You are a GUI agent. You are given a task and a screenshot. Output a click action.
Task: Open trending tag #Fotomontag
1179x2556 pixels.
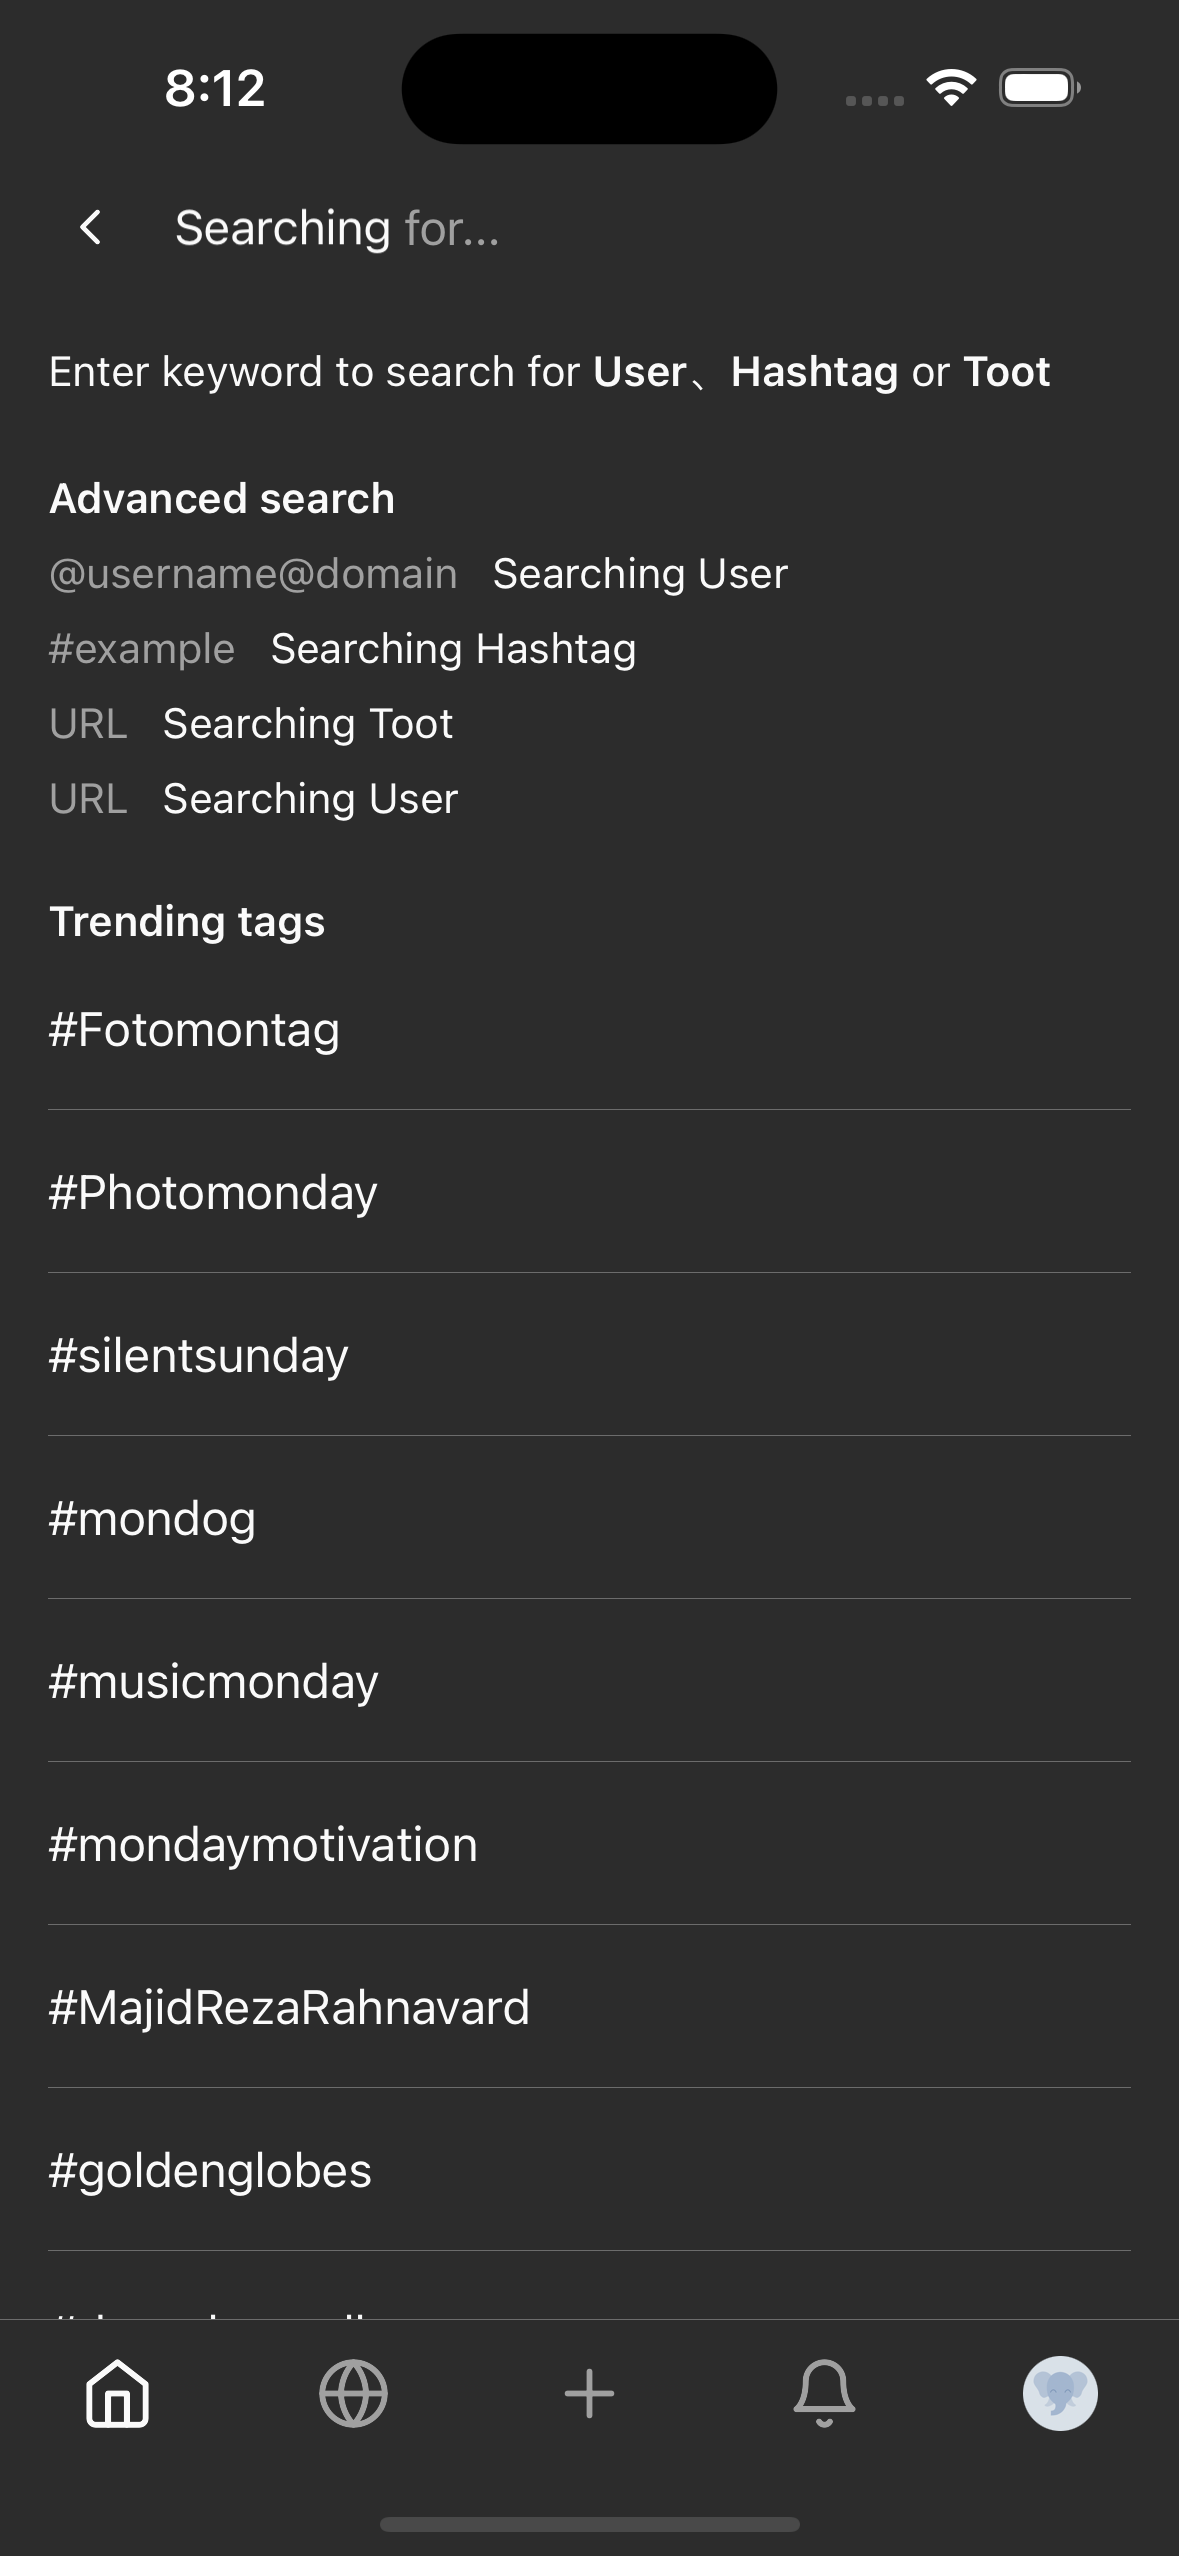point(195,1029)
